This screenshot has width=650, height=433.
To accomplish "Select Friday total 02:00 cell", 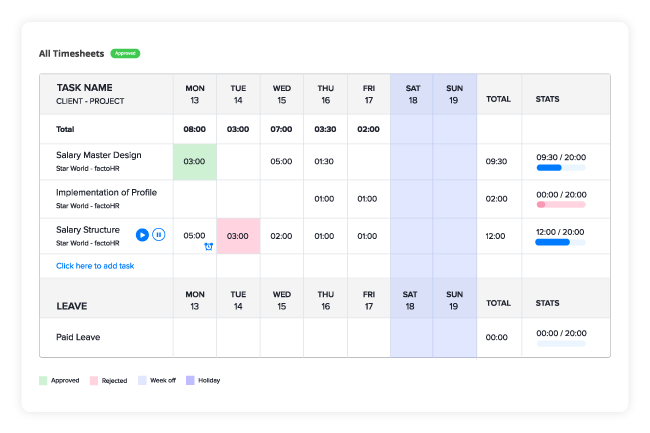I will [368, 129].
